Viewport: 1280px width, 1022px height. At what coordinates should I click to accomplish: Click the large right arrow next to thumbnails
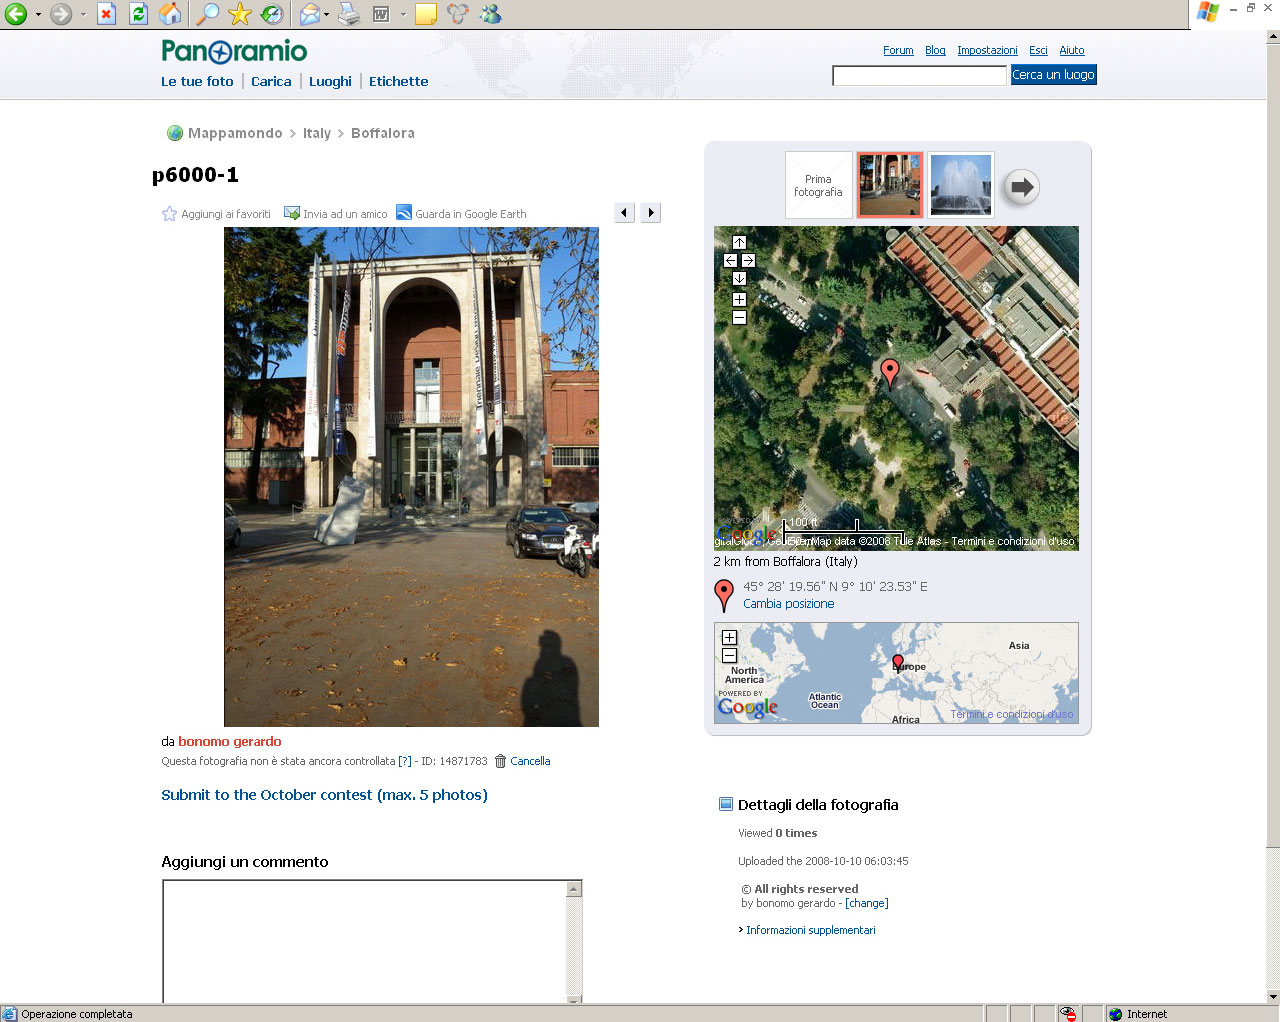click(x=1021, y=187)
